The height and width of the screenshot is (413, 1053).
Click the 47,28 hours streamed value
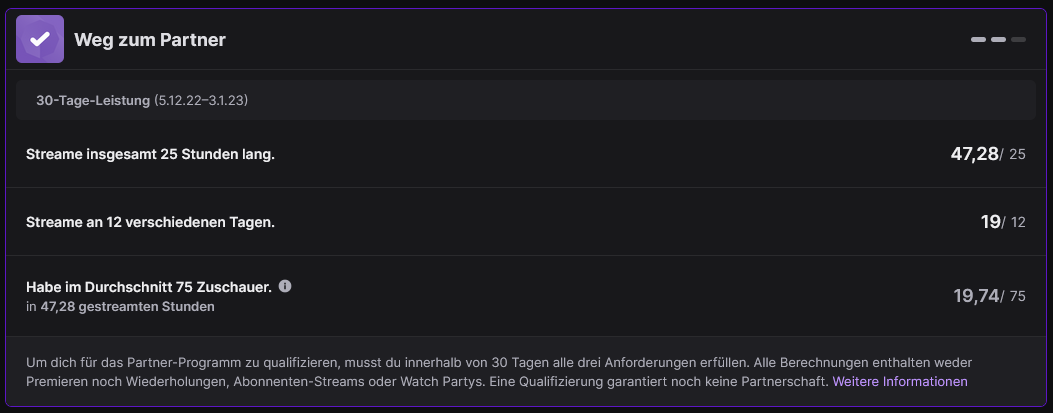974,153
